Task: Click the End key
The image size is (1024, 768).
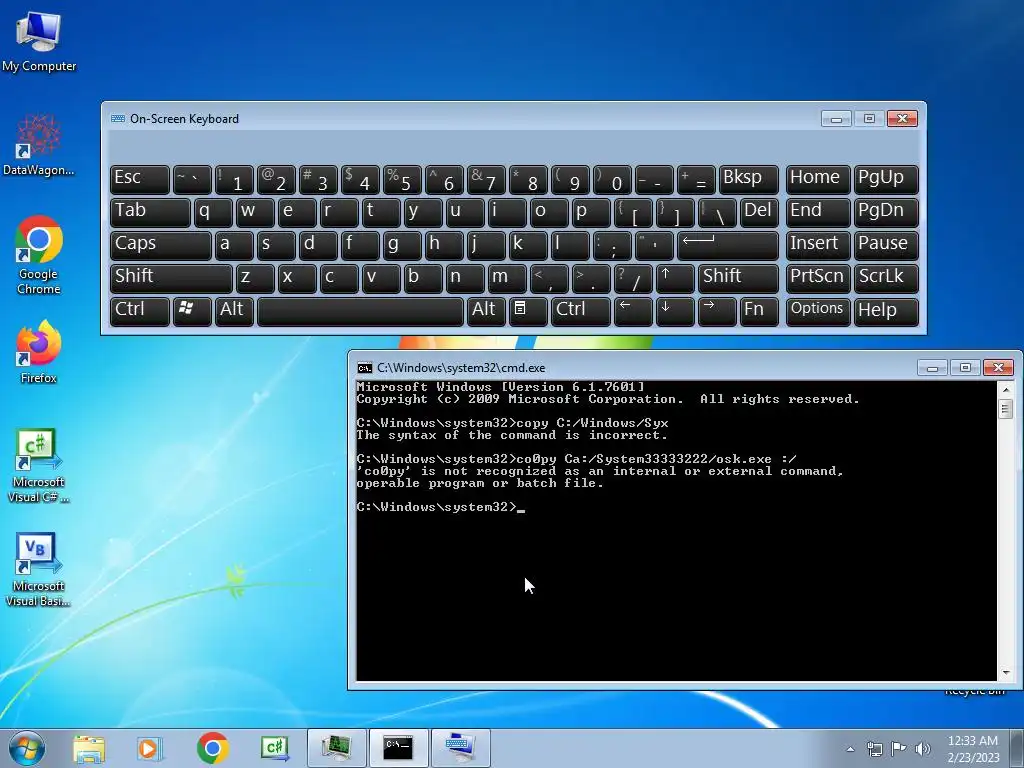Action: (818, 213)
